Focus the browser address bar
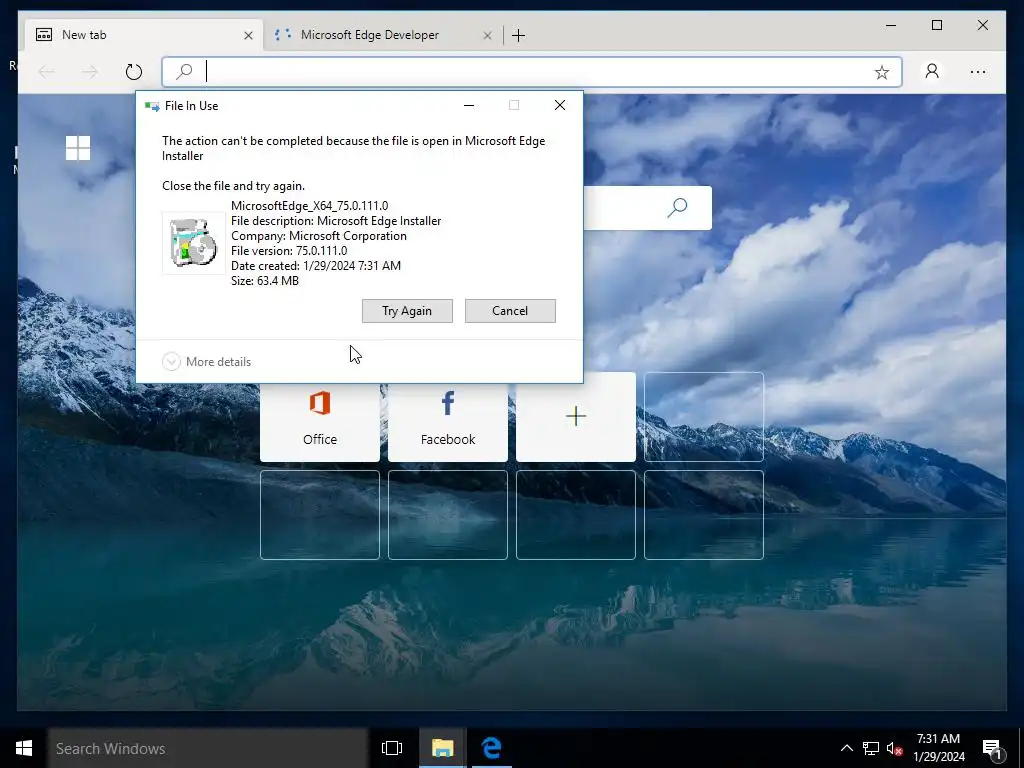Viewport: 1024px width, 768px height. [532, 72]
